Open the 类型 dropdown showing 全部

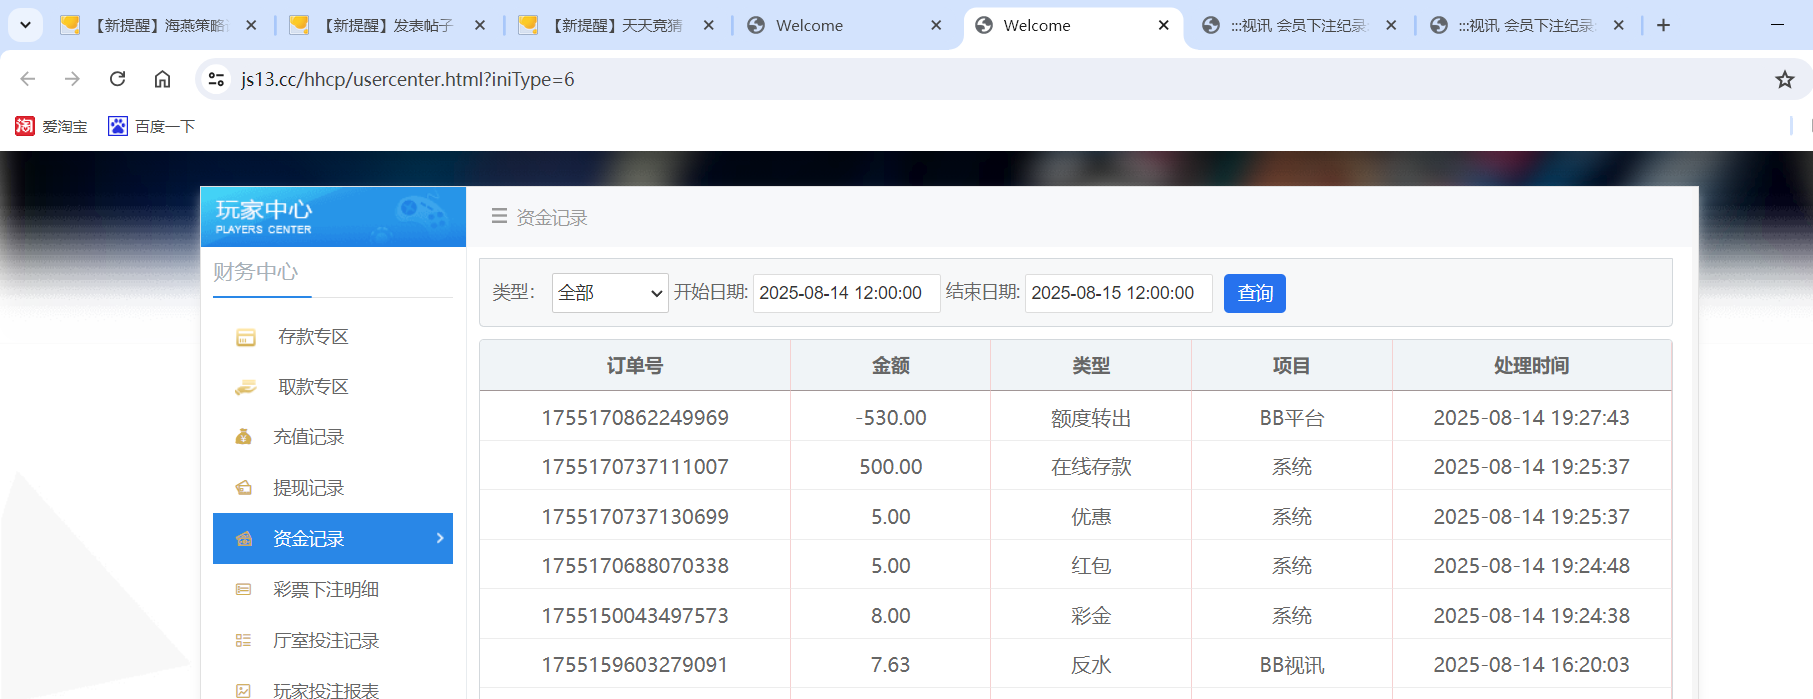click(609, 293)
